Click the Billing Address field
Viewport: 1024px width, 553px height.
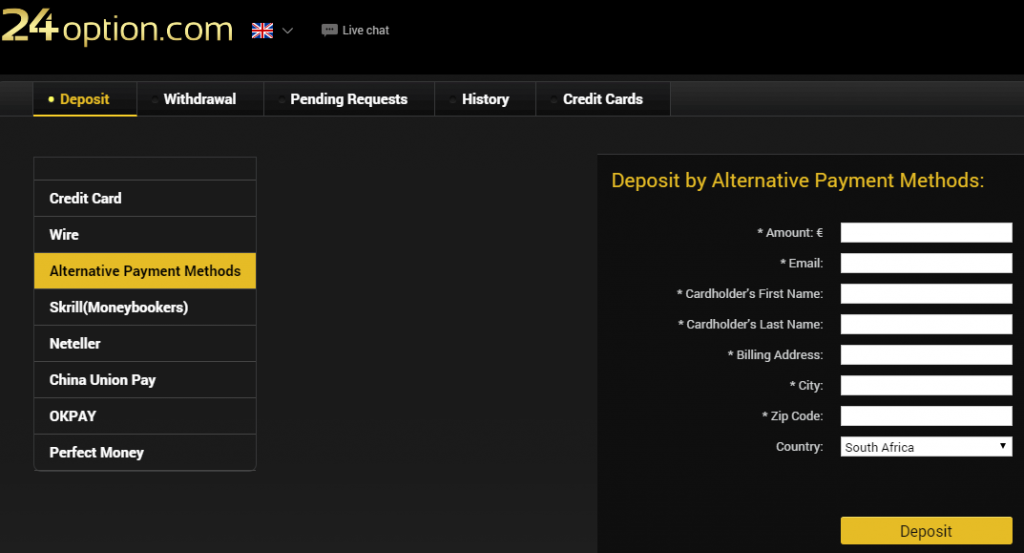click(x=926, y=355)
